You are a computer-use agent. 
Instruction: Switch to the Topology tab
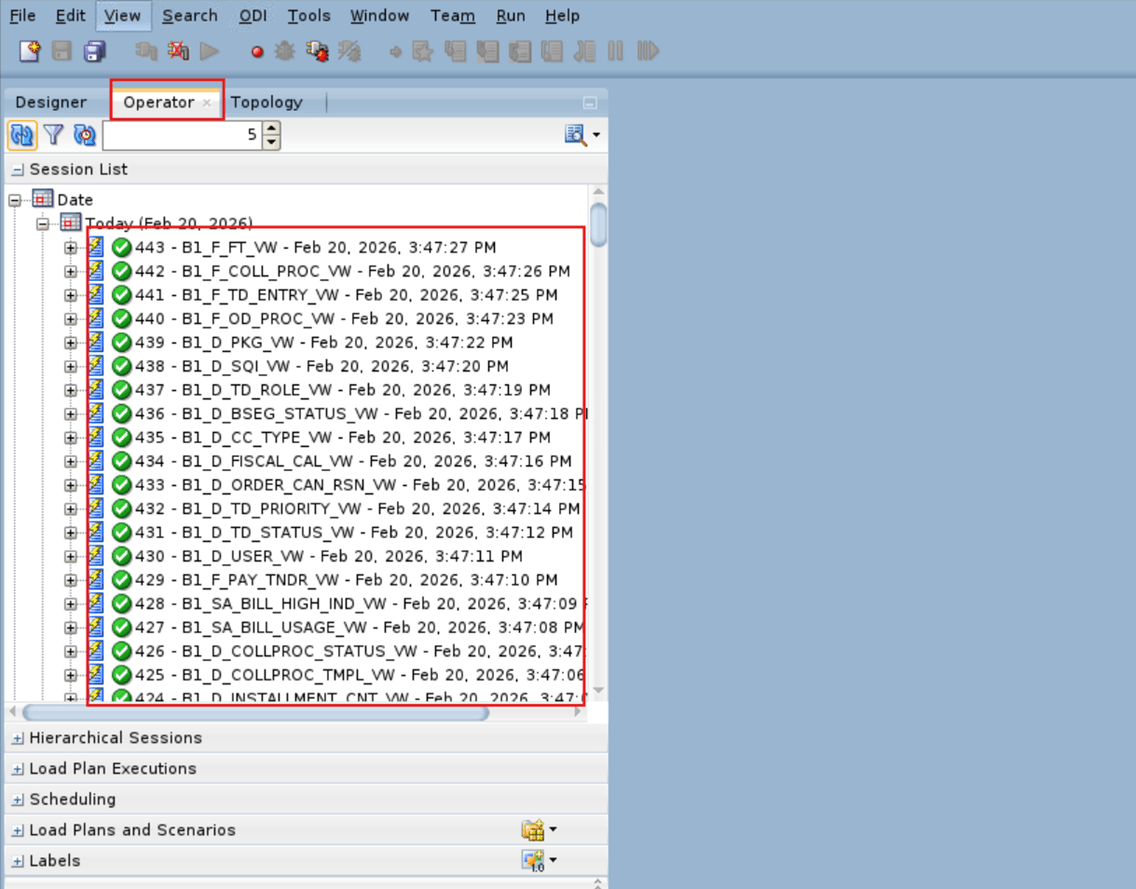click(267, 102)
